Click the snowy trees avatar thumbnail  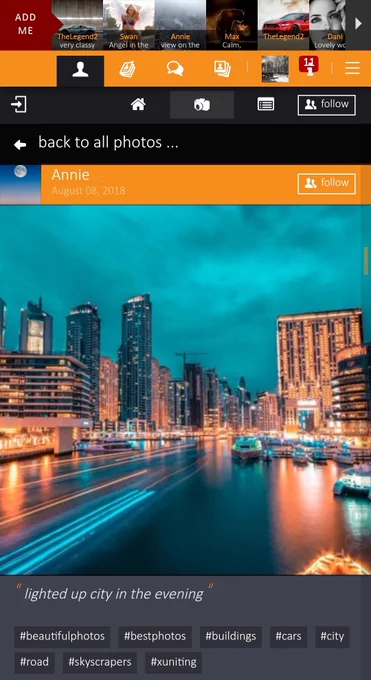pos(275,69)
